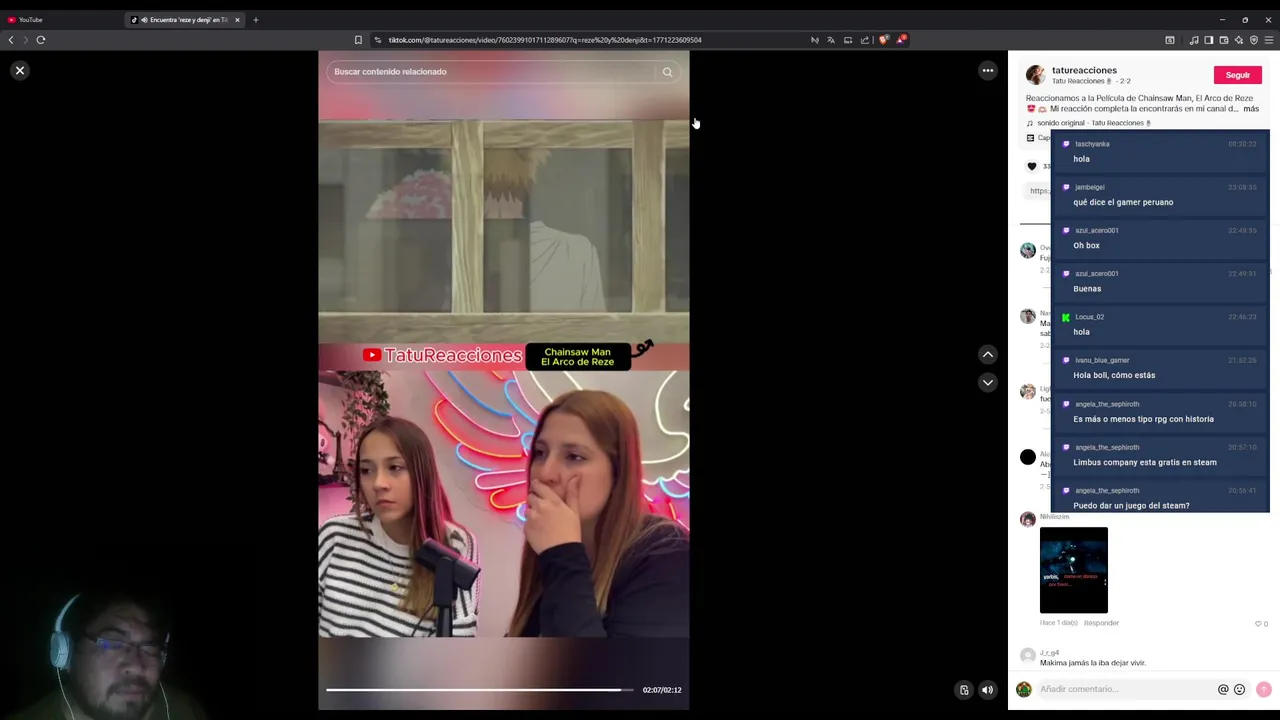Open the browser hamburger menu
The image size is (1280, 720).
(1269, 40)
